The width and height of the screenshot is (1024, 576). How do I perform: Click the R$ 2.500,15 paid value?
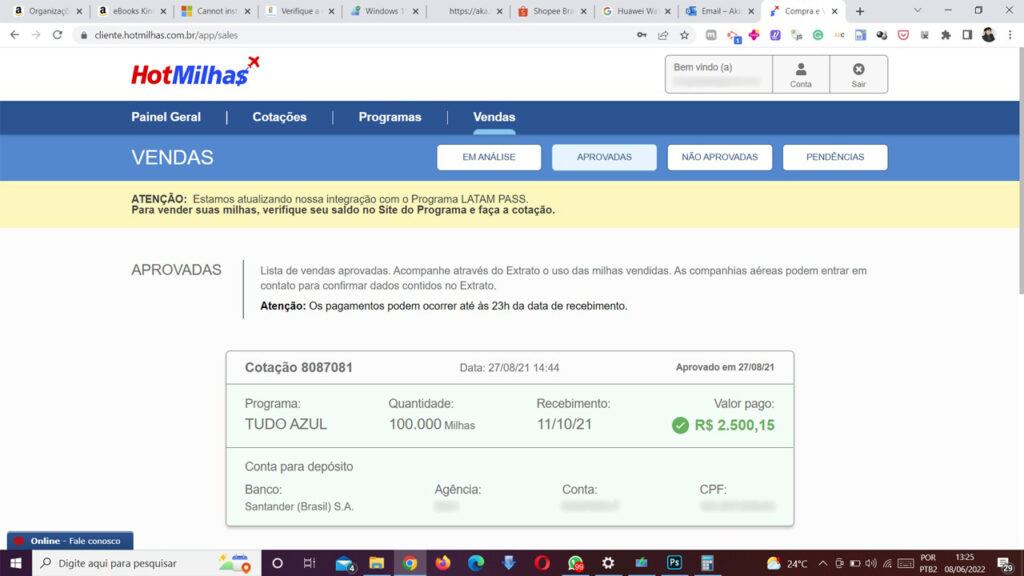click(x=734, y=425)
